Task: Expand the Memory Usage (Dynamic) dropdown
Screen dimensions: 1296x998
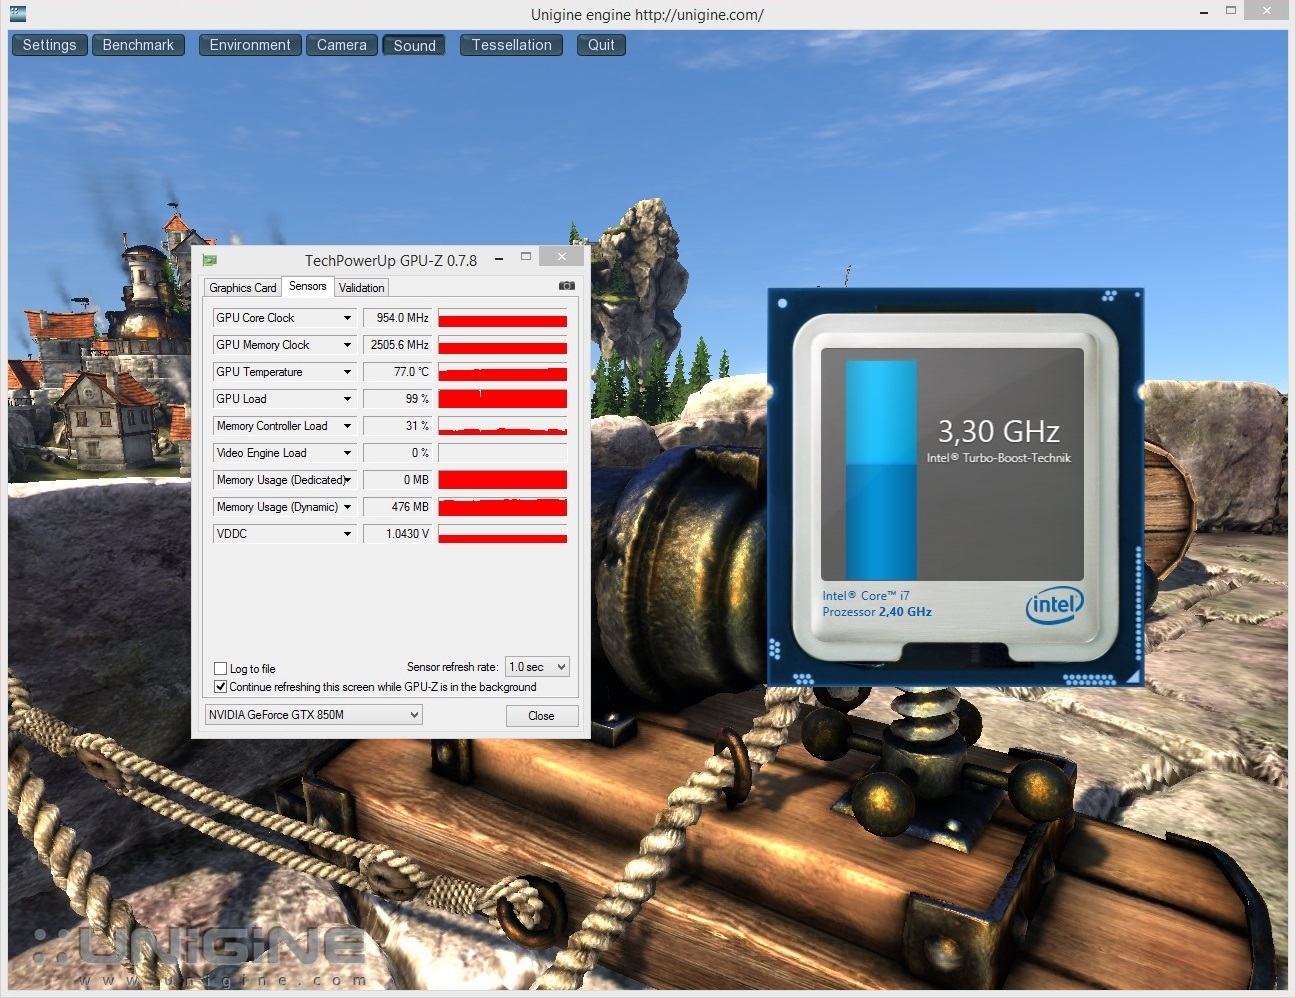Action: point(347,507)
